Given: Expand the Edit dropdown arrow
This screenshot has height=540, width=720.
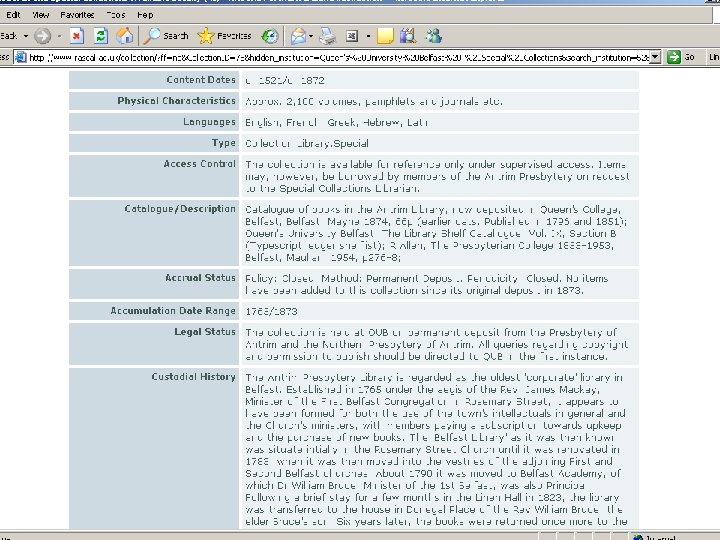Looking at the screenshot, I should [368, 35].
